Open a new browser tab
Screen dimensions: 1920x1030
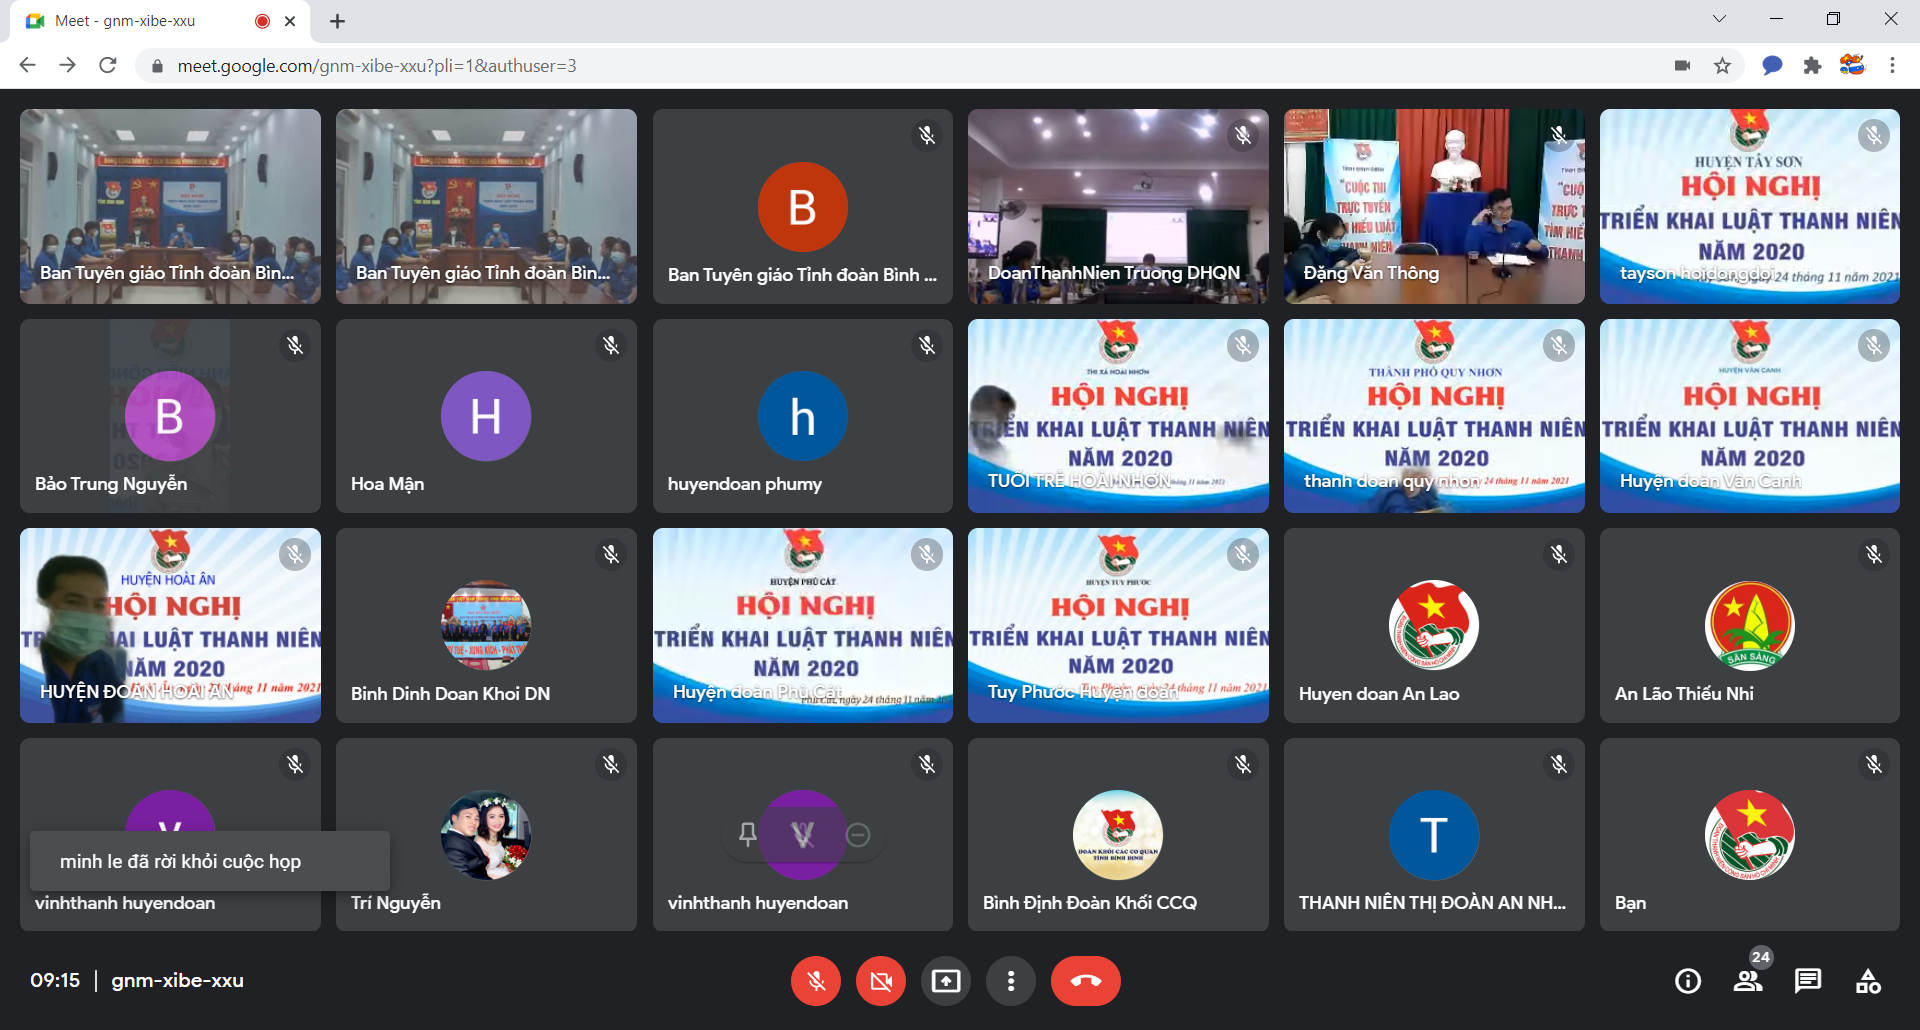pyautogui.click(x=338, y=21)
